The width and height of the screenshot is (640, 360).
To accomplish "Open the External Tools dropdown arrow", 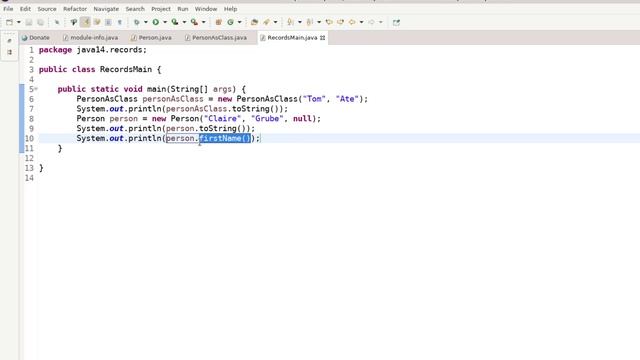I will click(x=203, y=22).
